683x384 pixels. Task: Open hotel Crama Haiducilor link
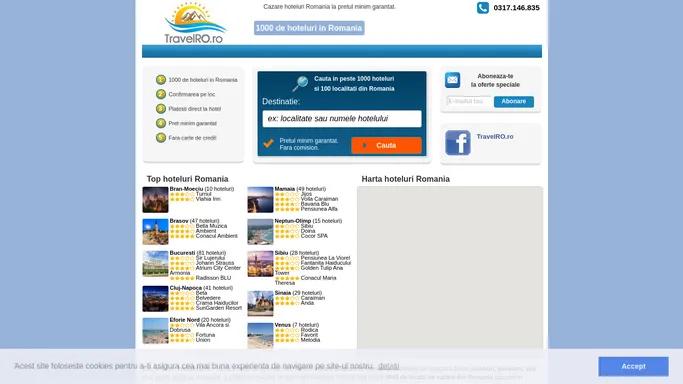point(217,303)
